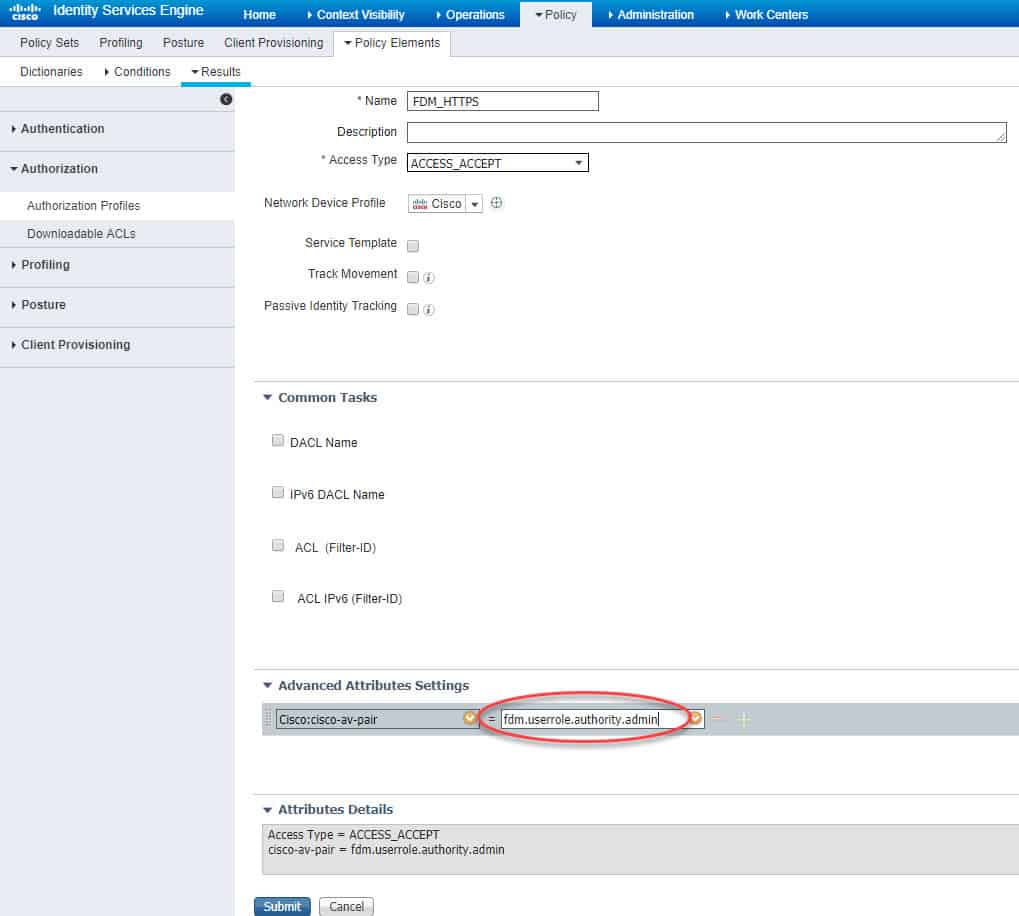Enable the Passive Identity Tracking checkbox

(x=413, y=309)
